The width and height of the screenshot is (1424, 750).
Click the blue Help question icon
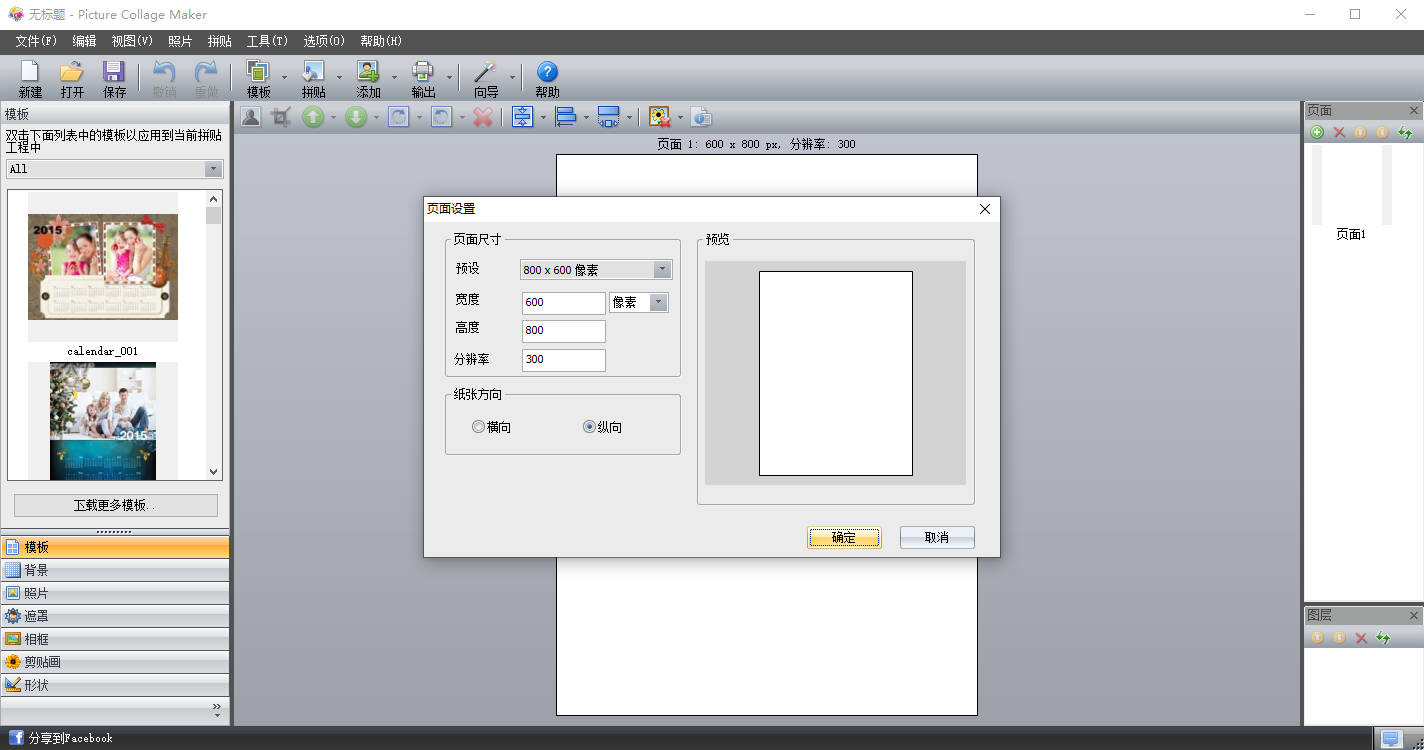(547, 73)
